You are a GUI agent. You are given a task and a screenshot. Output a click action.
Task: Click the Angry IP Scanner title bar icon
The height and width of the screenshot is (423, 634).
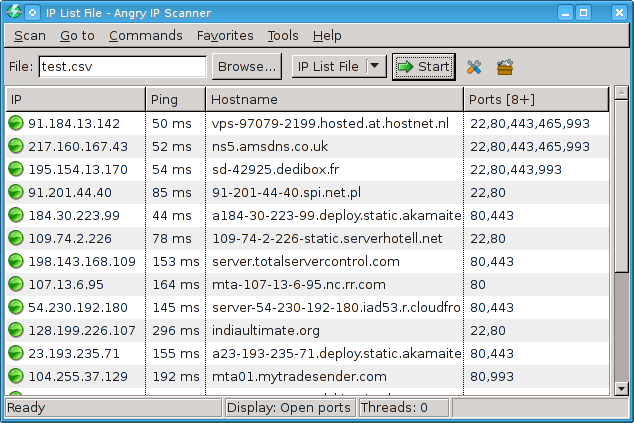14,12
